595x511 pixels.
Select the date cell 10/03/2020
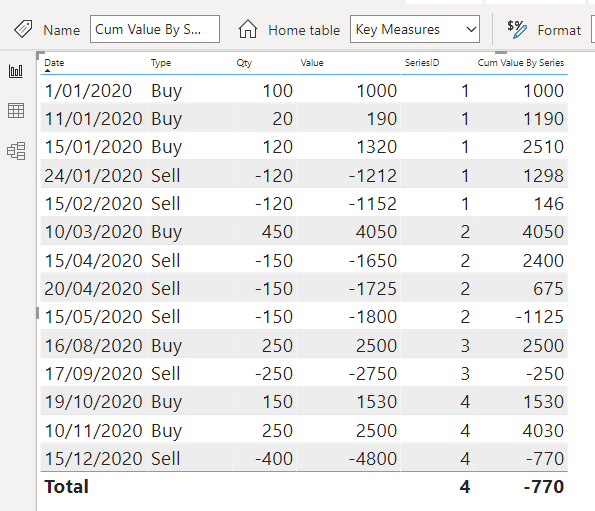pyautogui.click(x=93, y=232)
